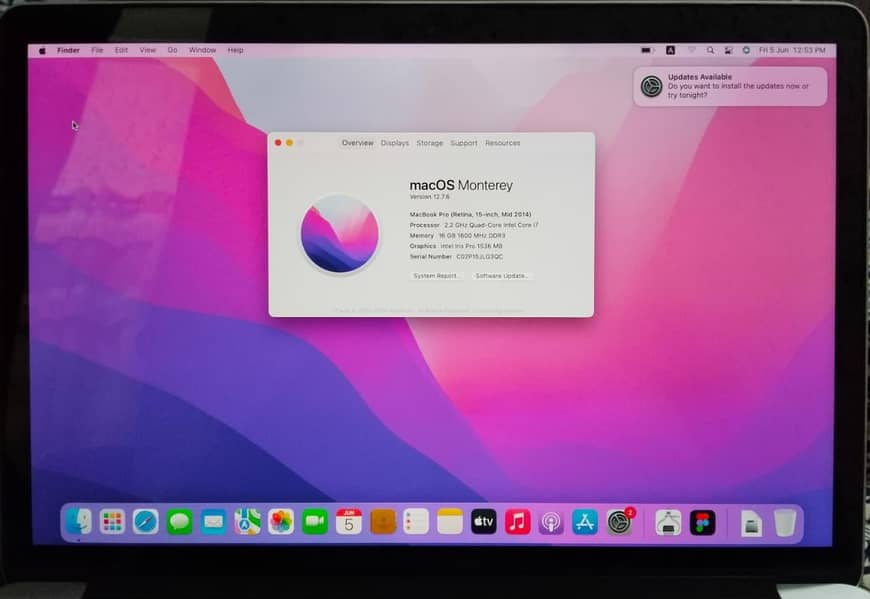Image resolution: width=870 pixels, height=599 pixels.
Task: Switch to the Storage tab
Action: pos(429,143)
